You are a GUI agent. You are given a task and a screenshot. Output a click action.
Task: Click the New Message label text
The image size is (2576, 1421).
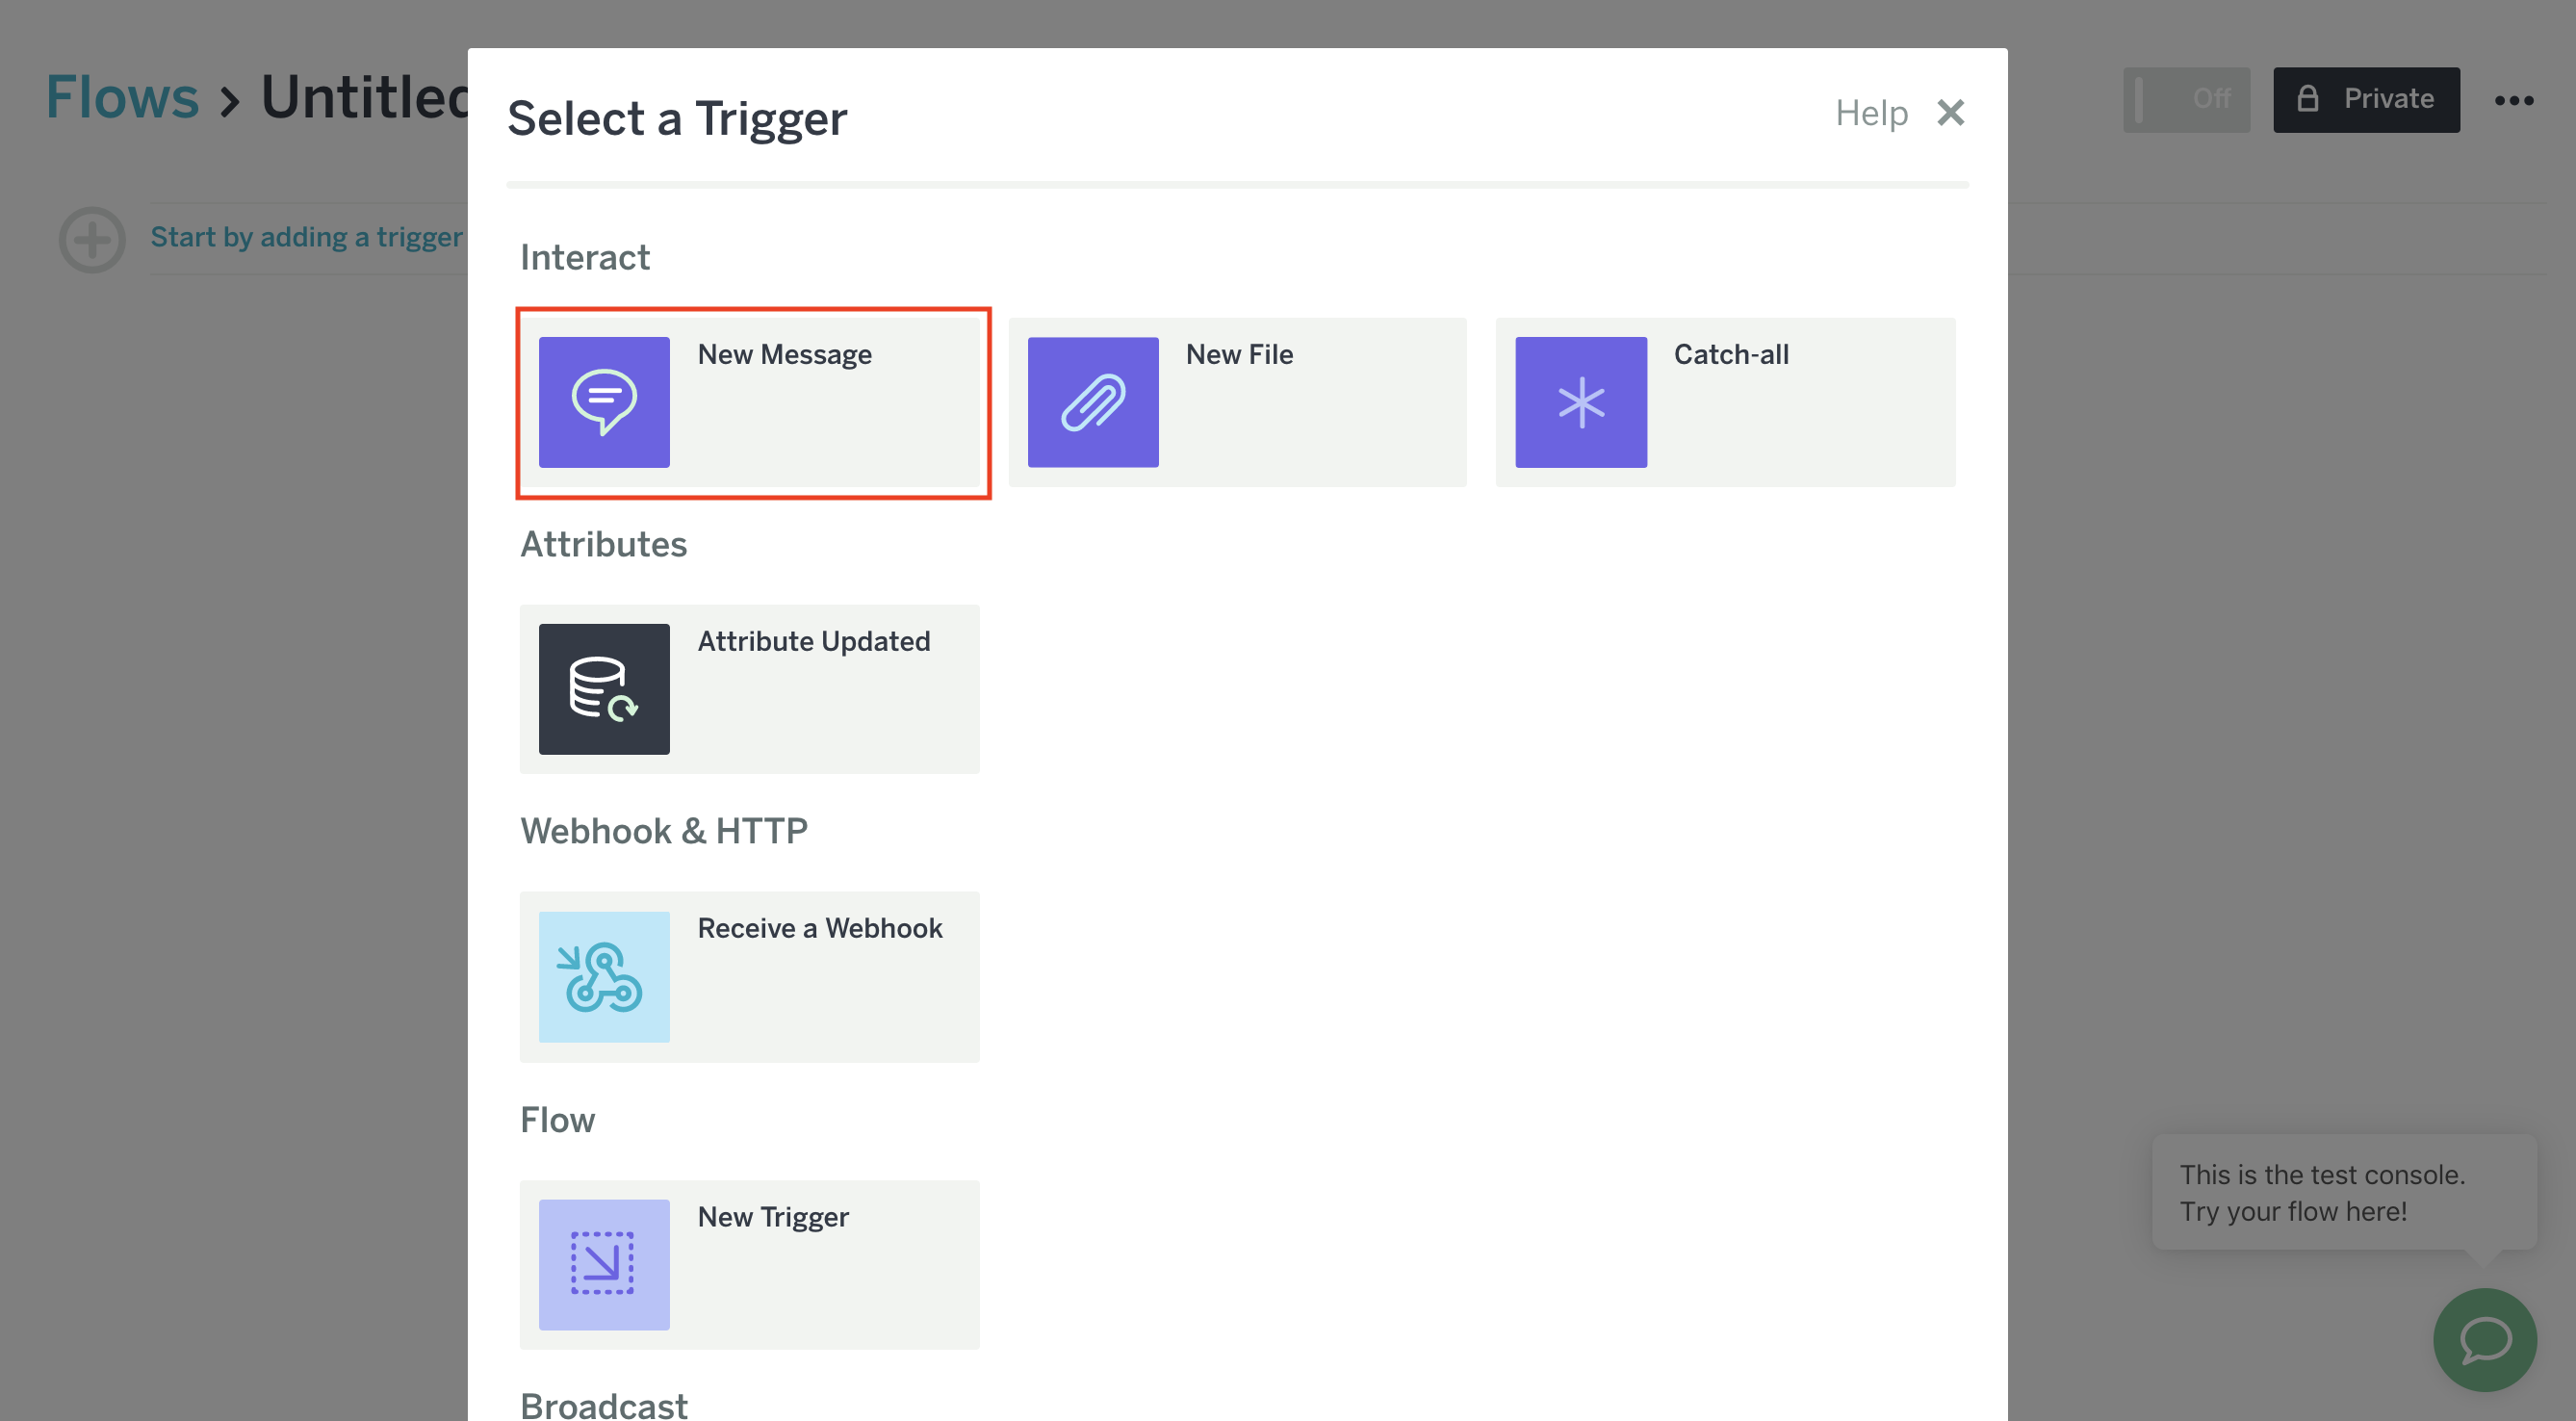pyautogui.click(x=784, y=354)
